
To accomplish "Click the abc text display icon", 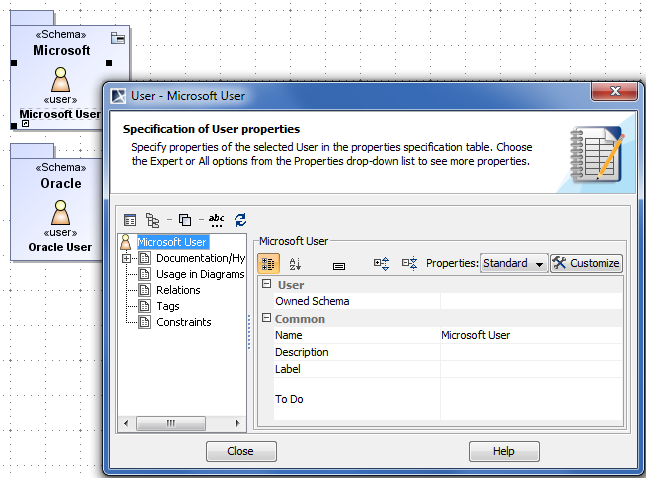I will click(x=216, y=220).
